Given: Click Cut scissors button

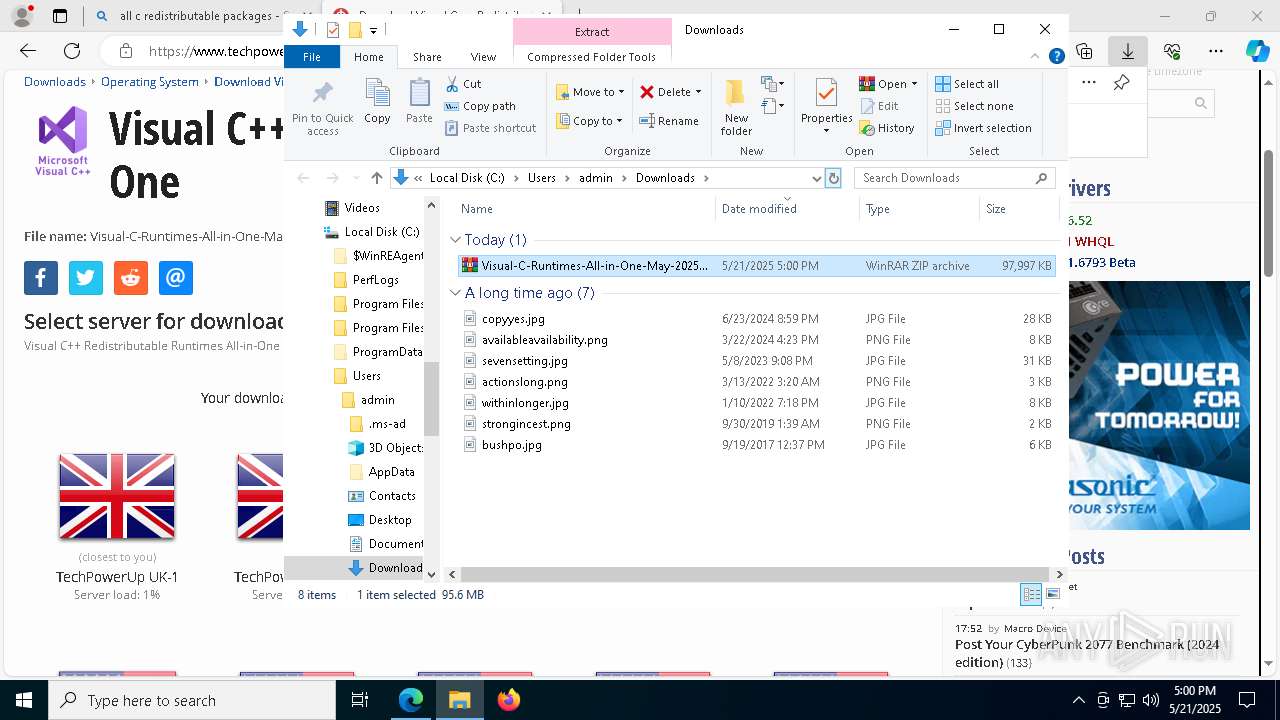Looking at the screenshot, I should tap(463, 84).
